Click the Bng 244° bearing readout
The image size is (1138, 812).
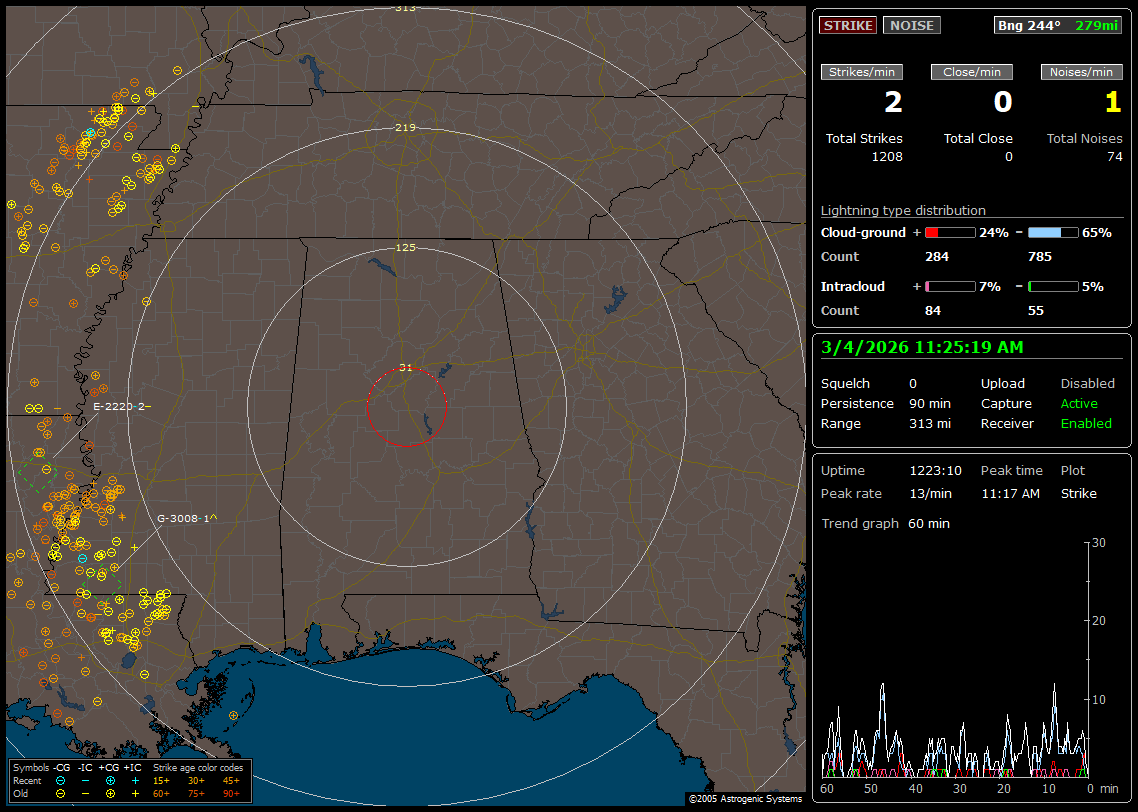(x=1029, y=25)
